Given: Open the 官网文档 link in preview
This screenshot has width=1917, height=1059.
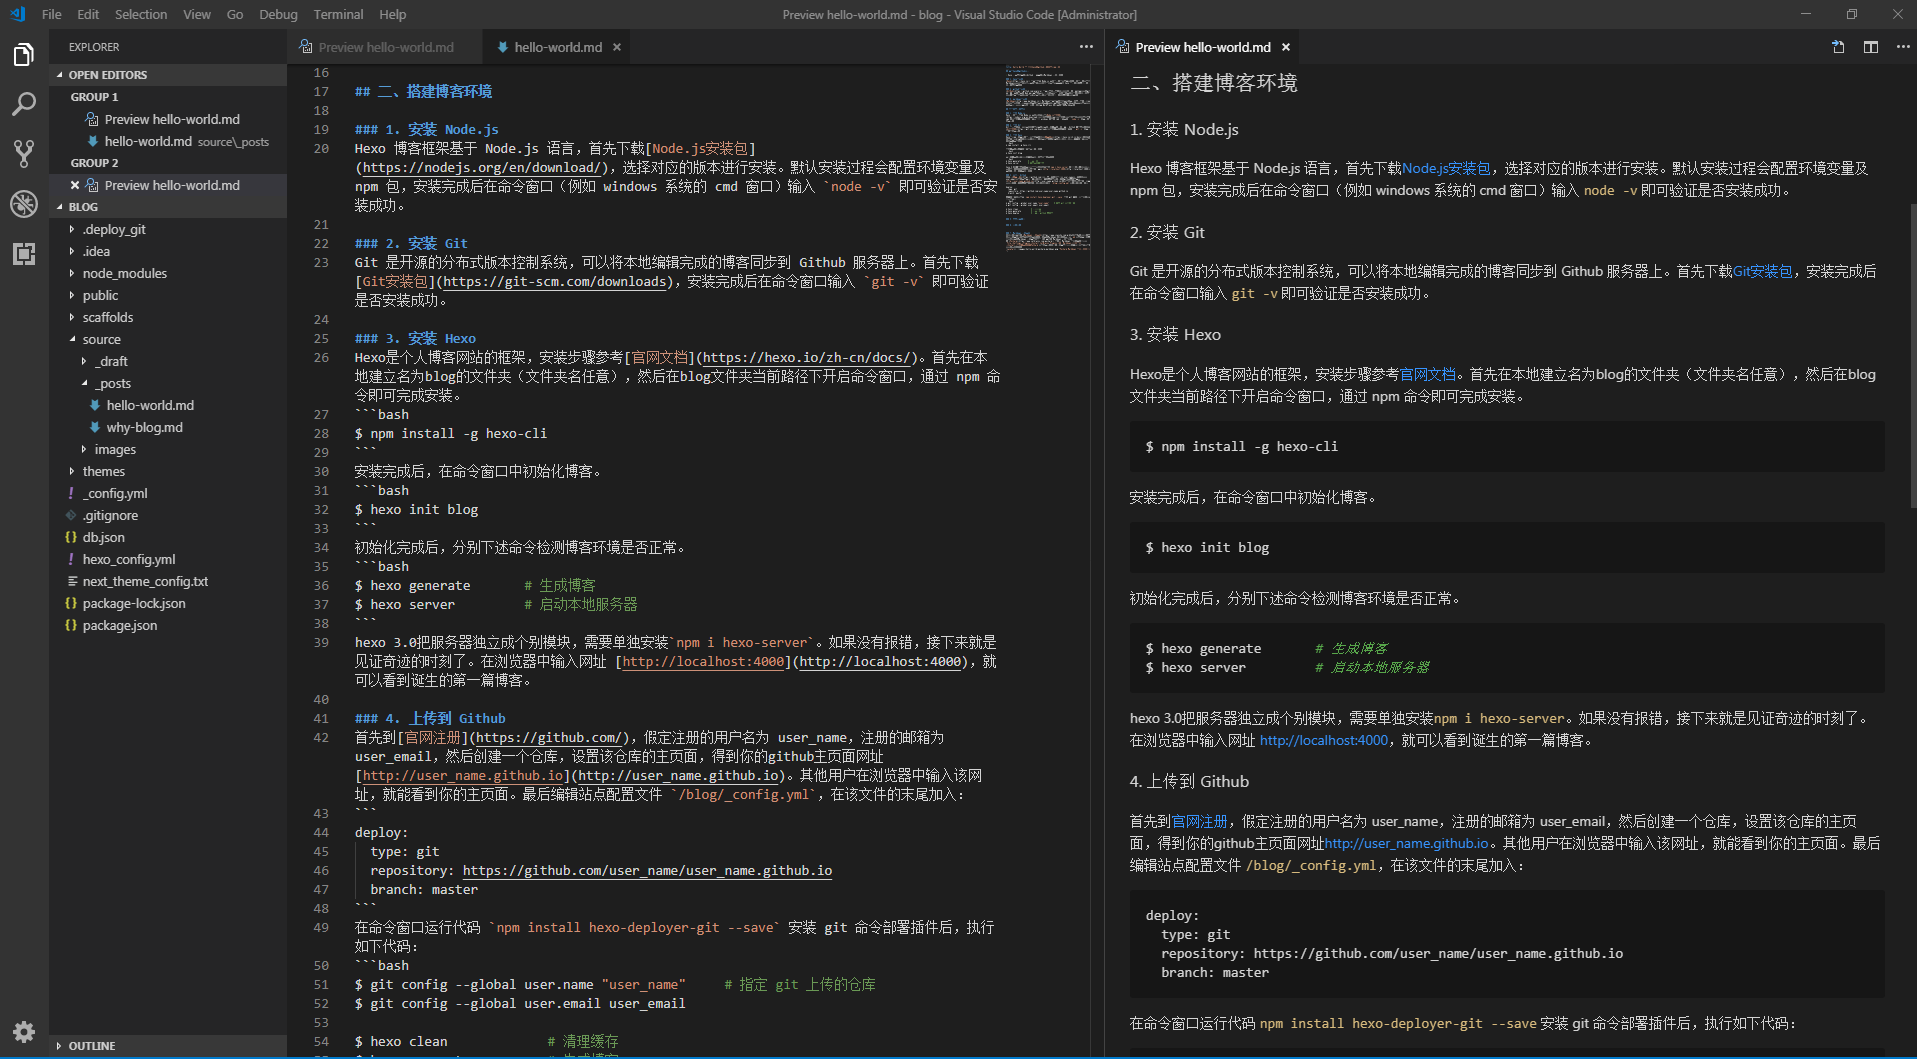Looking at the screenshot, I should pyautogui.click(x=1427, y=374).
